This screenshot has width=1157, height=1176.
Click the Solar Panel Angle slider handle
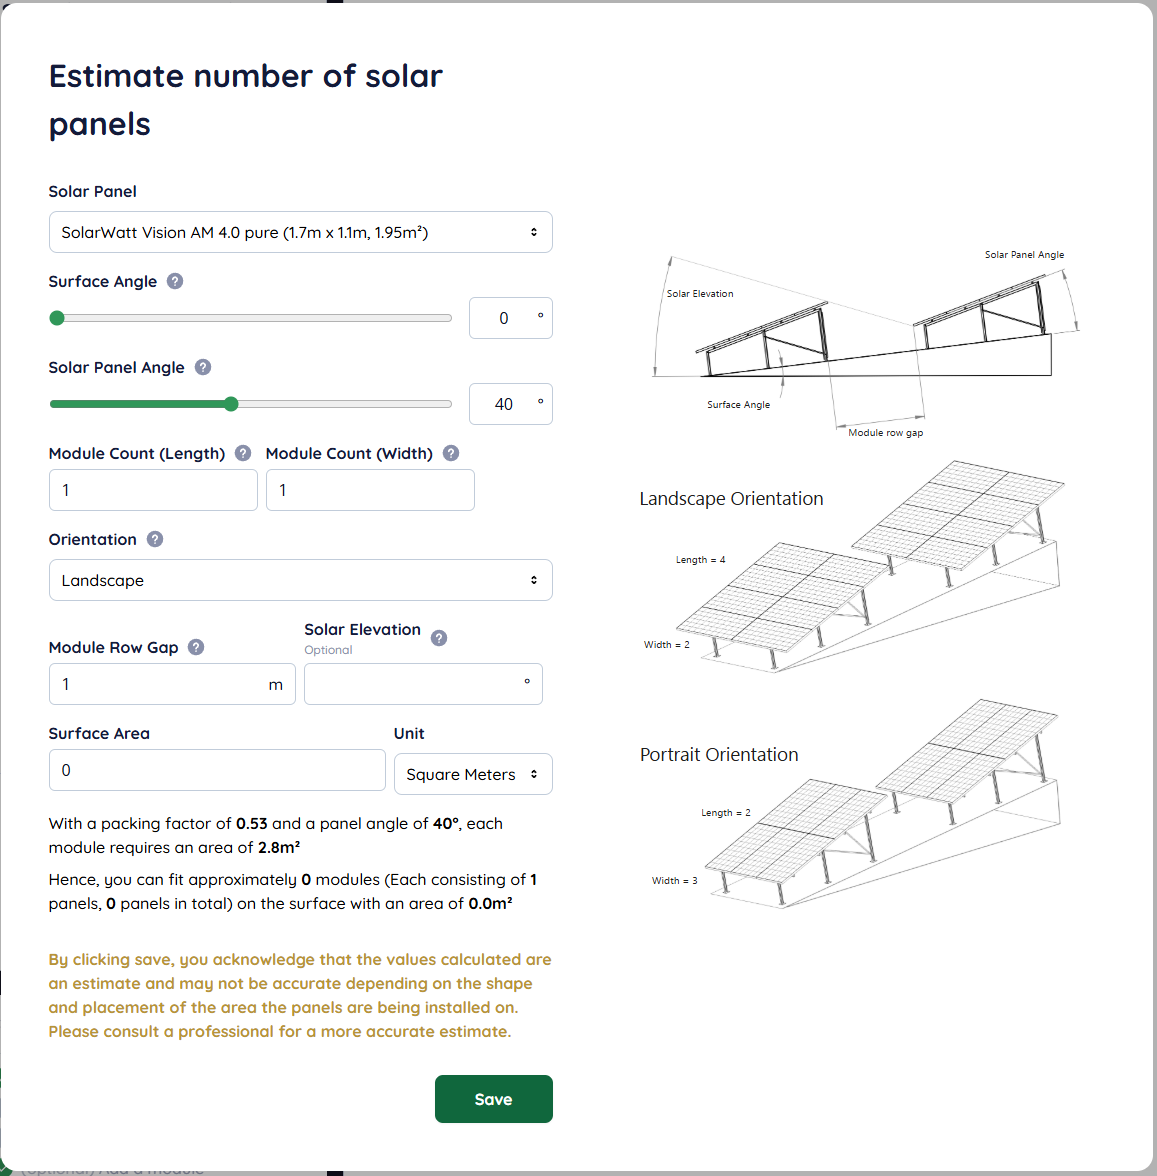click(x=231, y=404)
